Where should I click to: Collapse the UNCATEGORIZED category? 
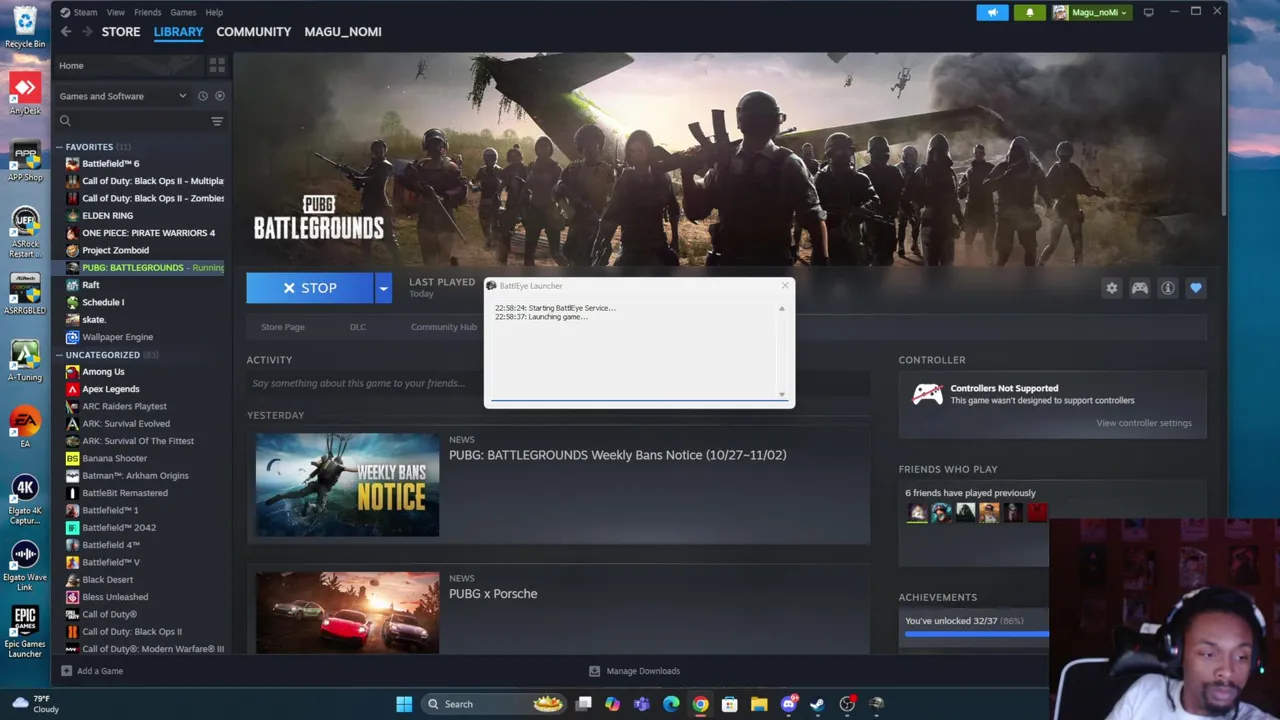coord(59,355)
